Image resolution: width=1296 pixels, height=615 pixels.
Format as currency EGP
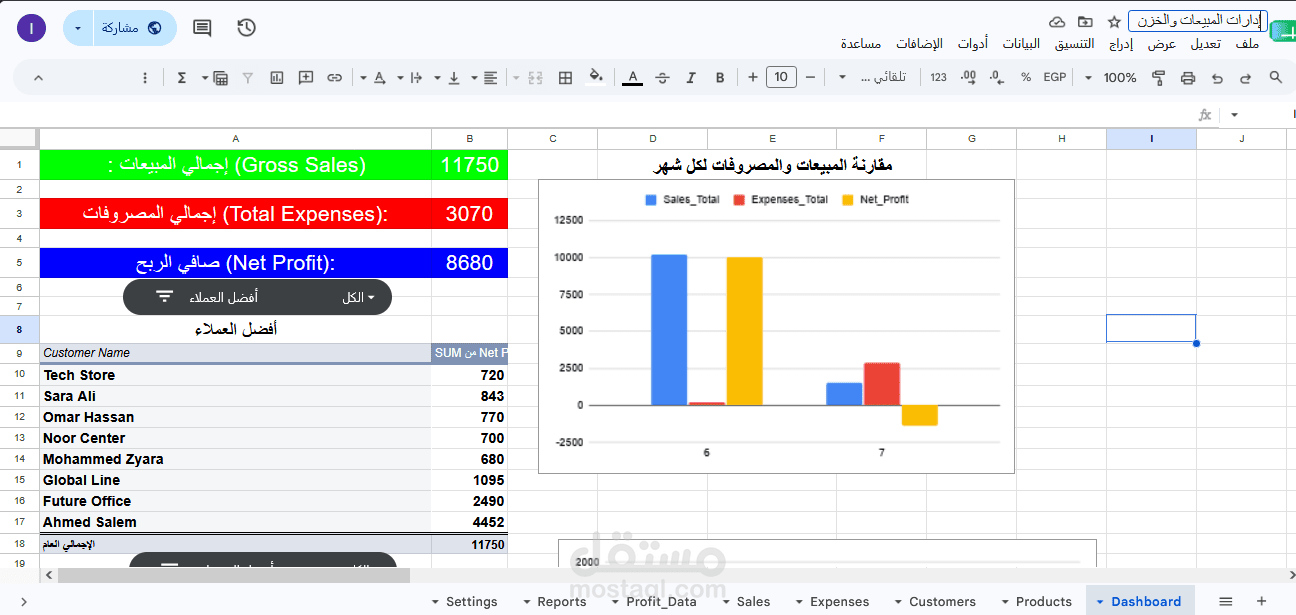1055,77
